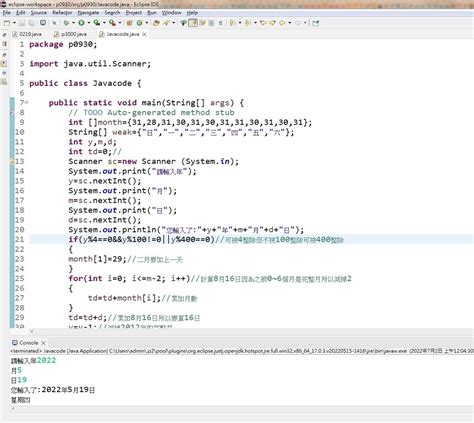Collapse the main method fold at line 7
The width and height of the screenshot is (474, 423).
point(27,102)
